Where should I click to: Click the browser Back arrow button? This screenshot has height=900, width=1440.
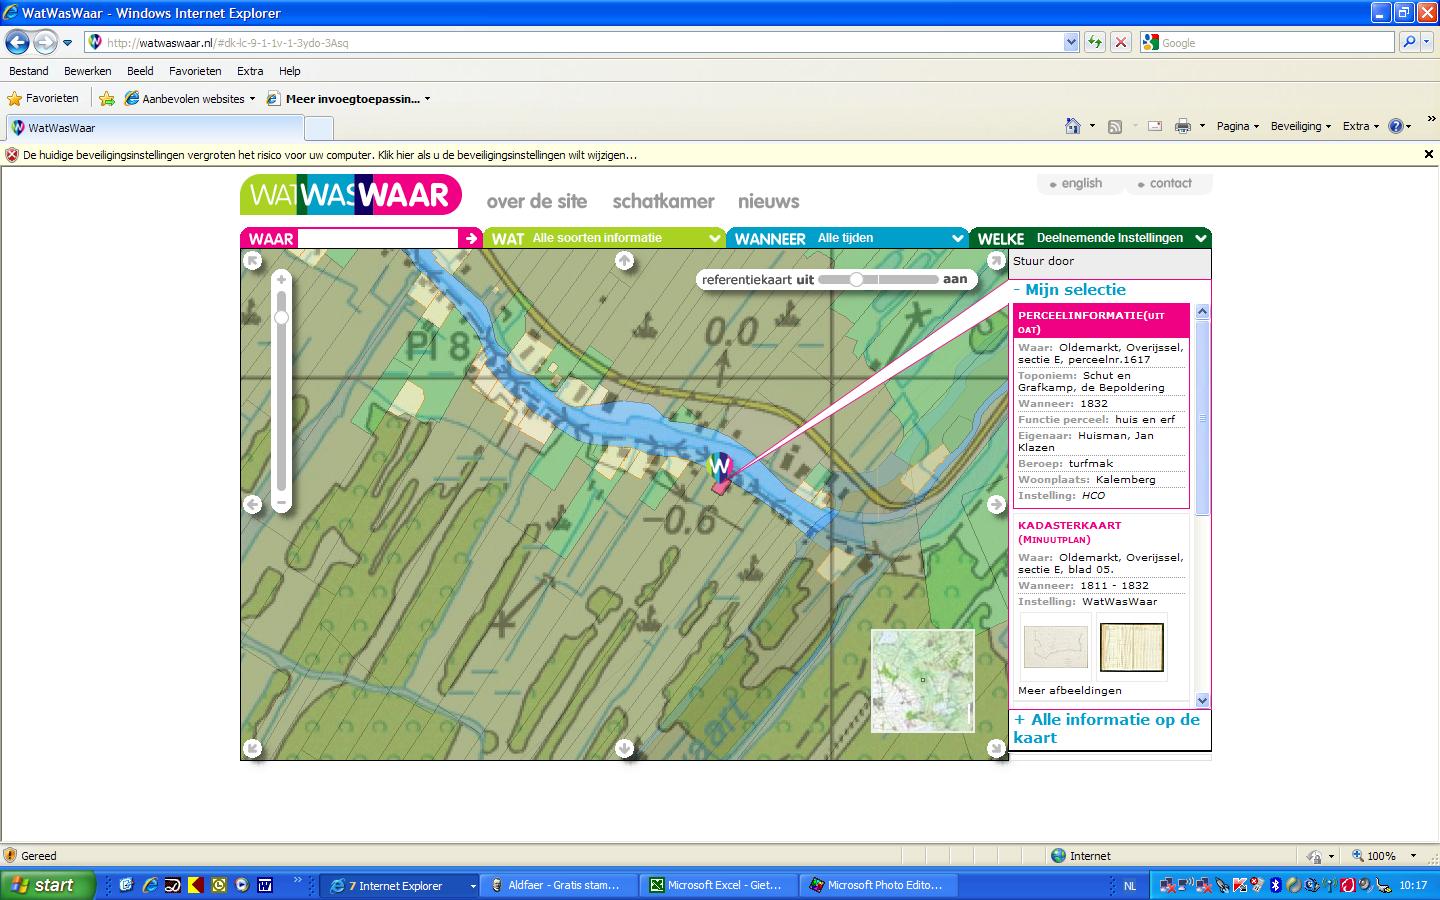pos(17,42)
